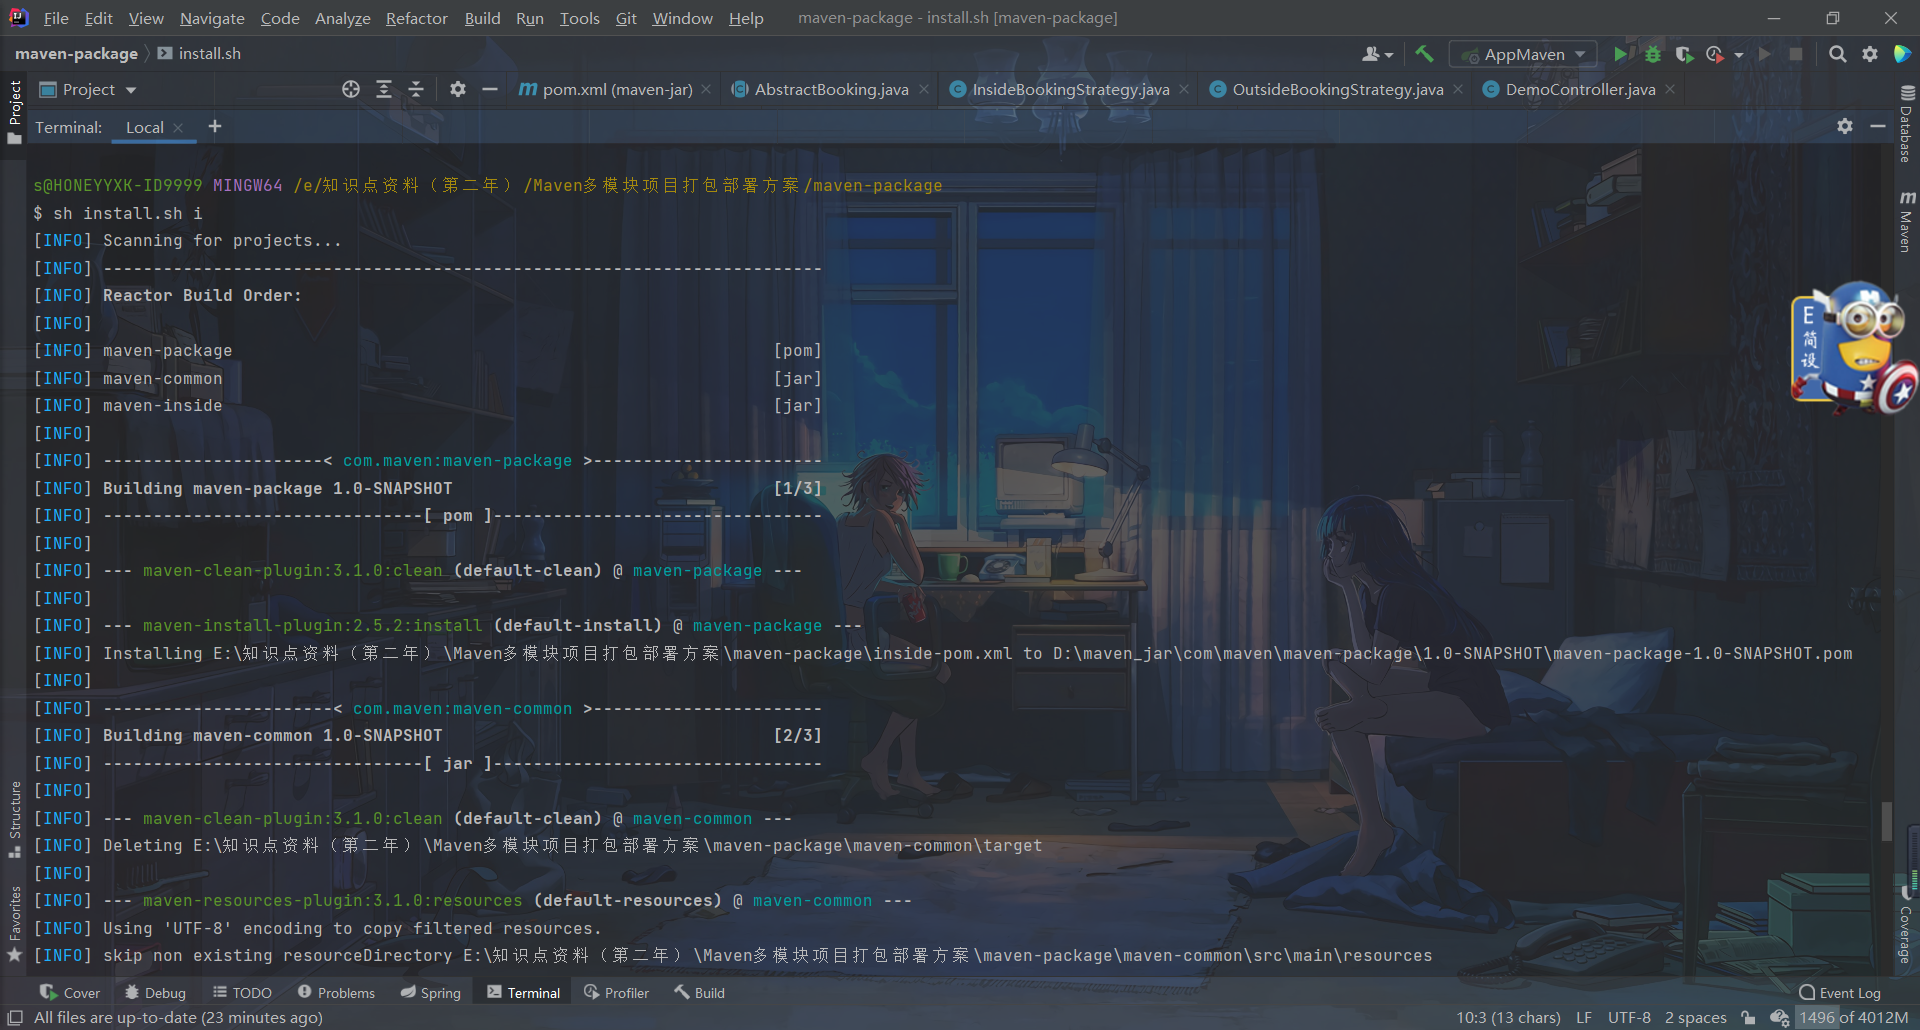Open the Cover tool window
The width and height of the screenshot is (1920, 1030).
click(x=70, y=992)
